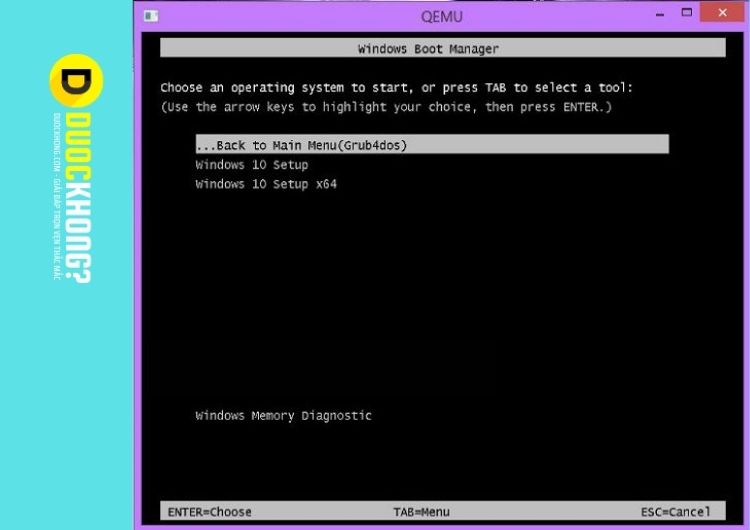
Task: Choose the Windows 10 Setup x64 entry
Action: (x=266, y=184)
